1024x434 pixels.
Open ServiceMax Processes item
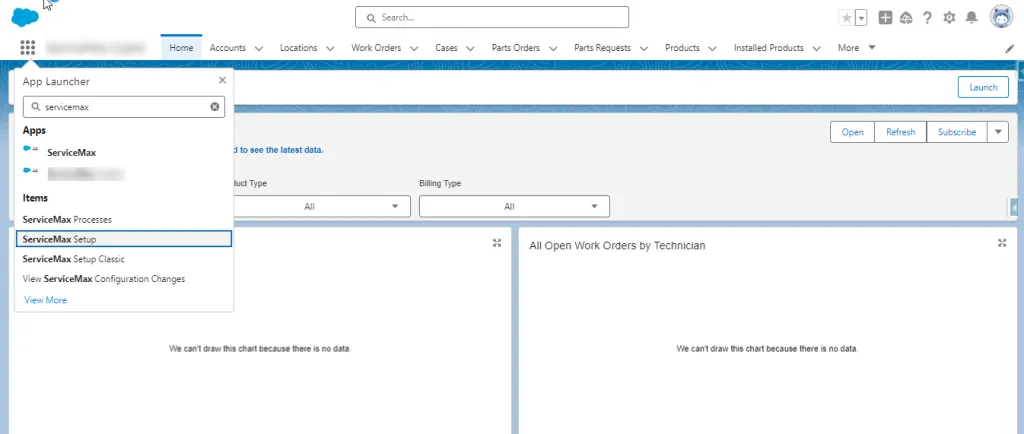(x=67, y=219)
